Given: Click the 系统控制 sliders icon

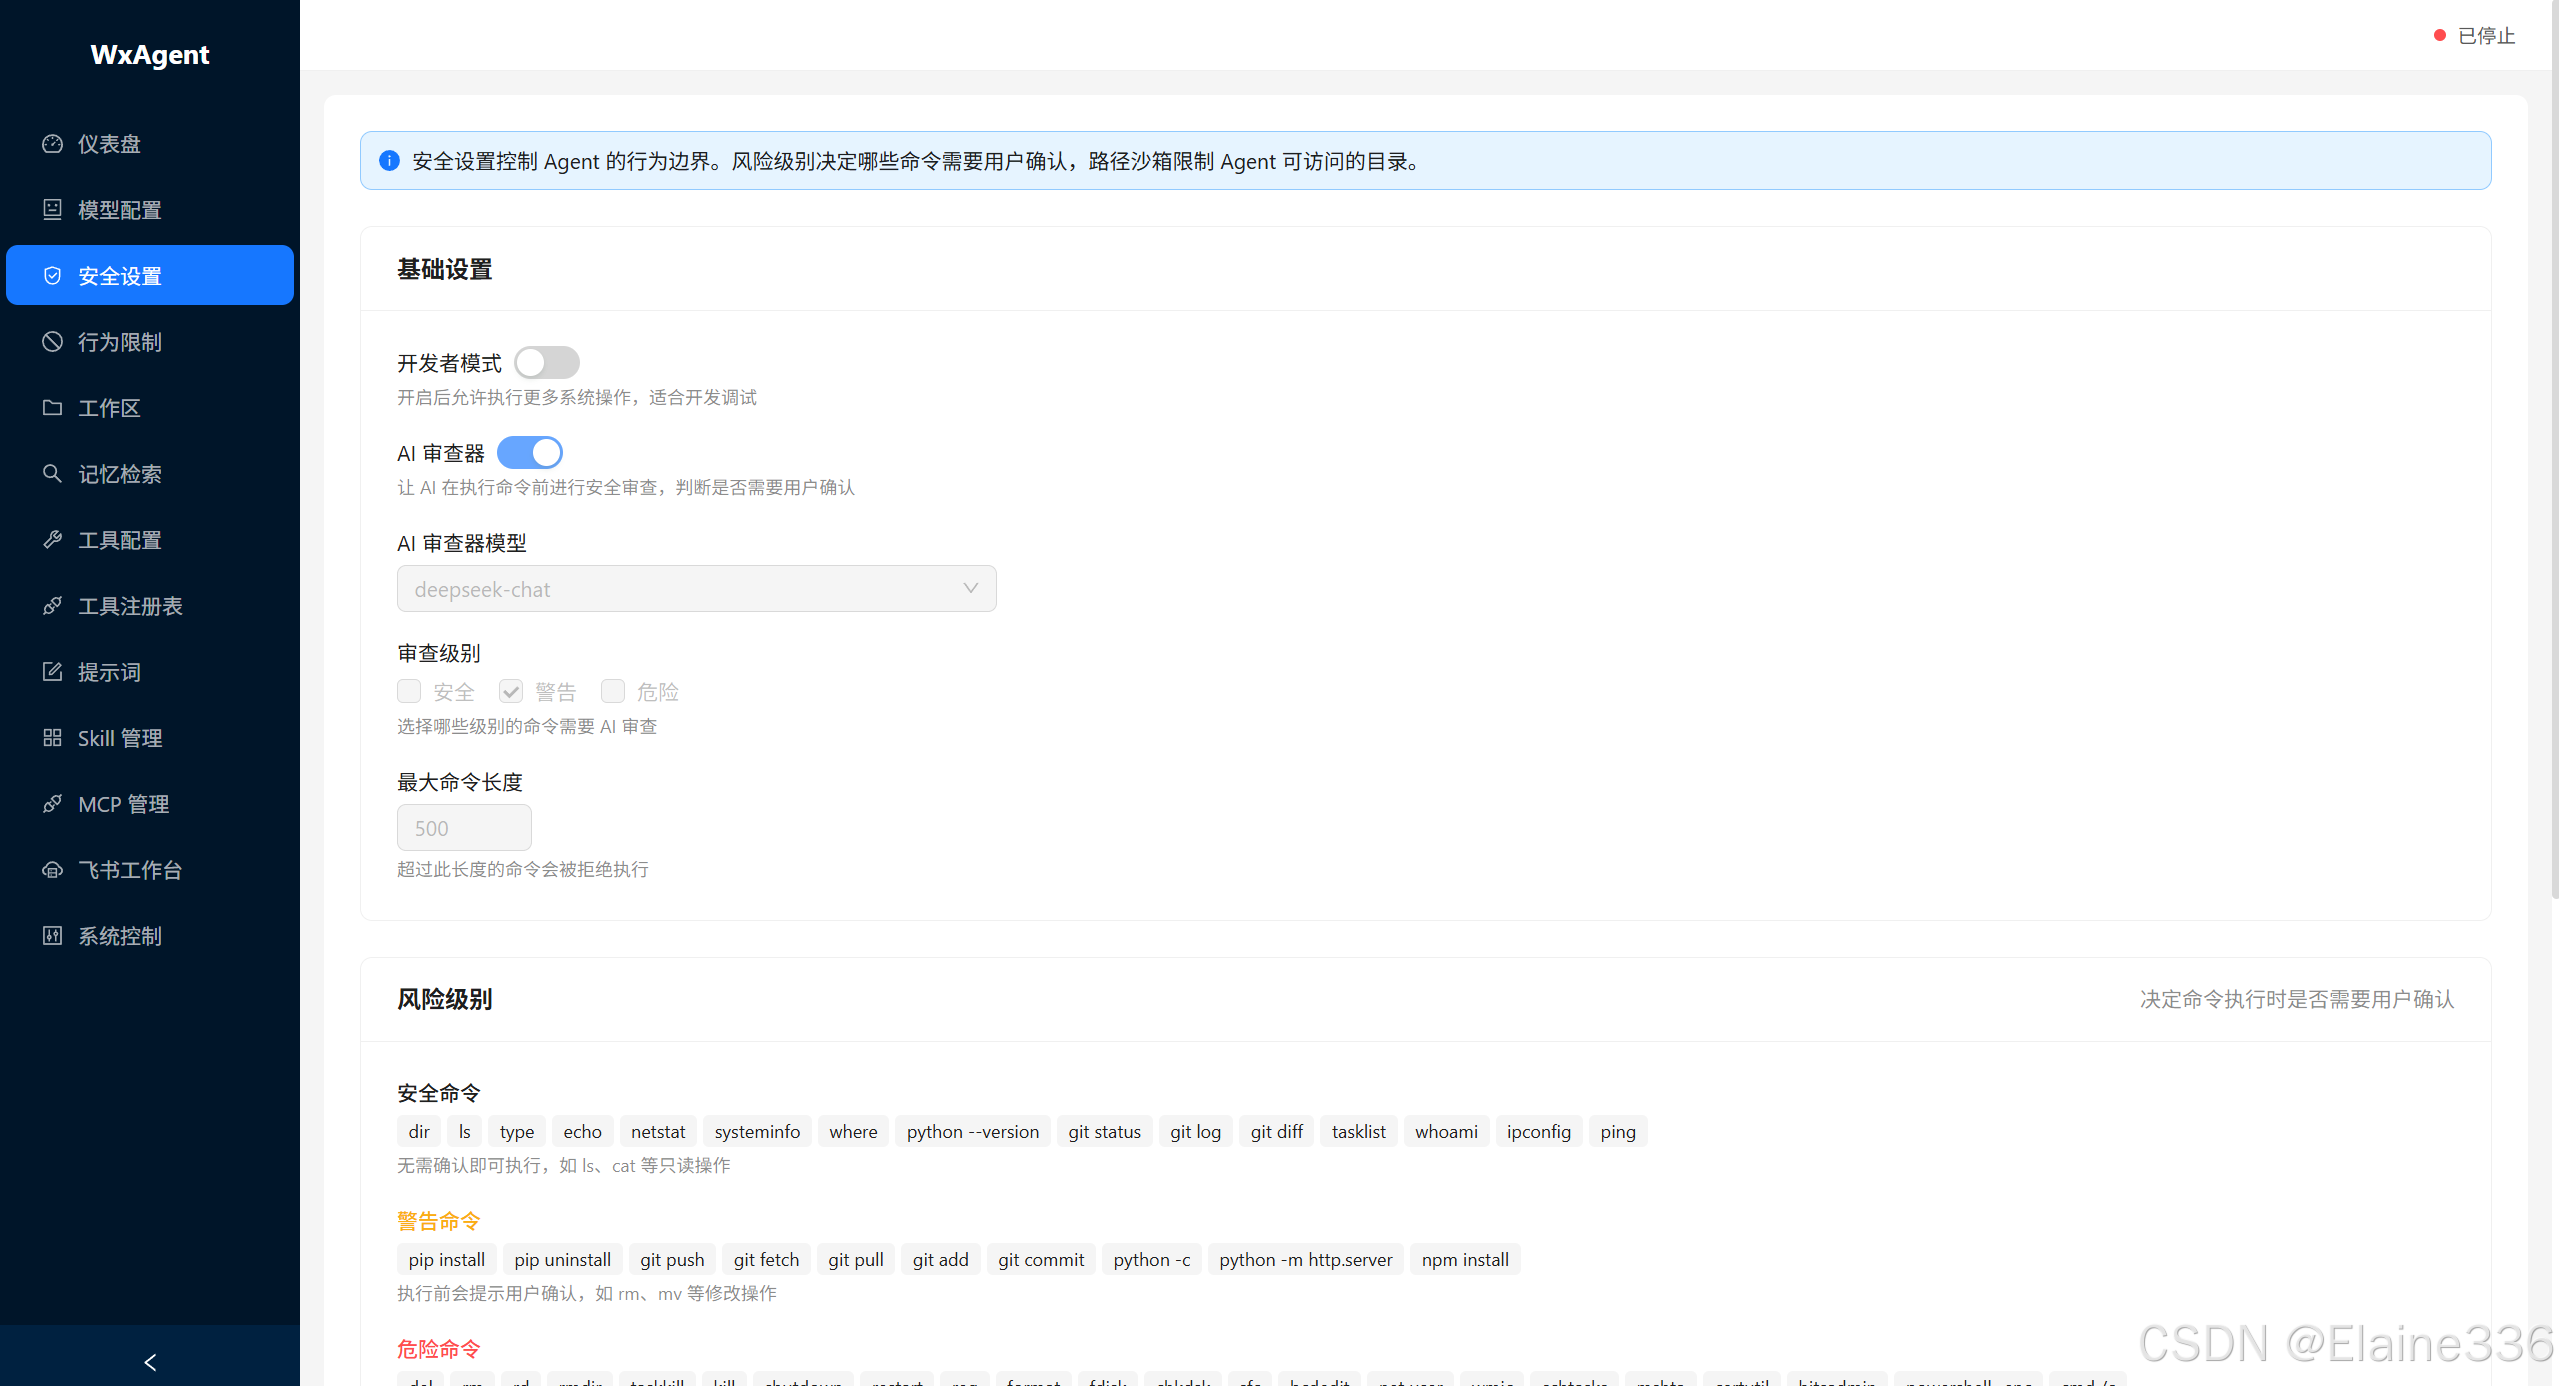Looking at the screenshot, I should [53, 935].
